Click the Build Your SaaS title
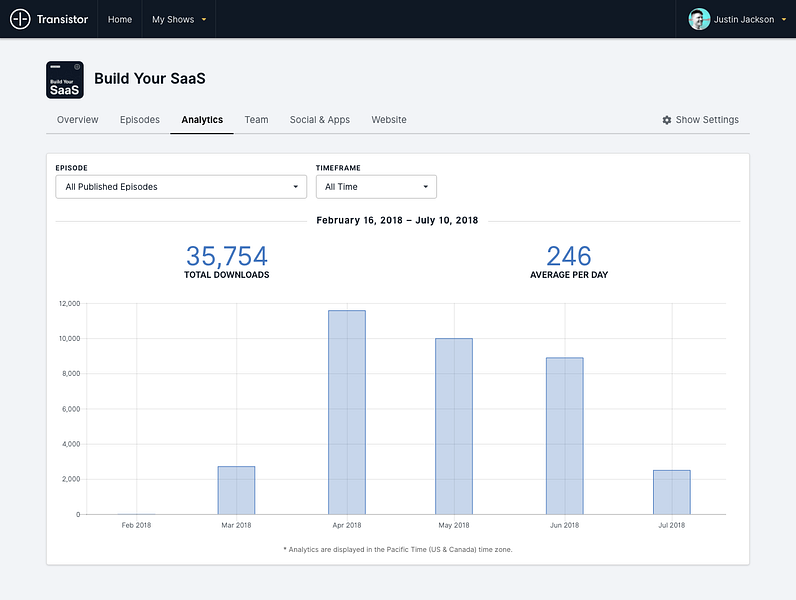The image size is (796, 600). (x=150, y=79)
